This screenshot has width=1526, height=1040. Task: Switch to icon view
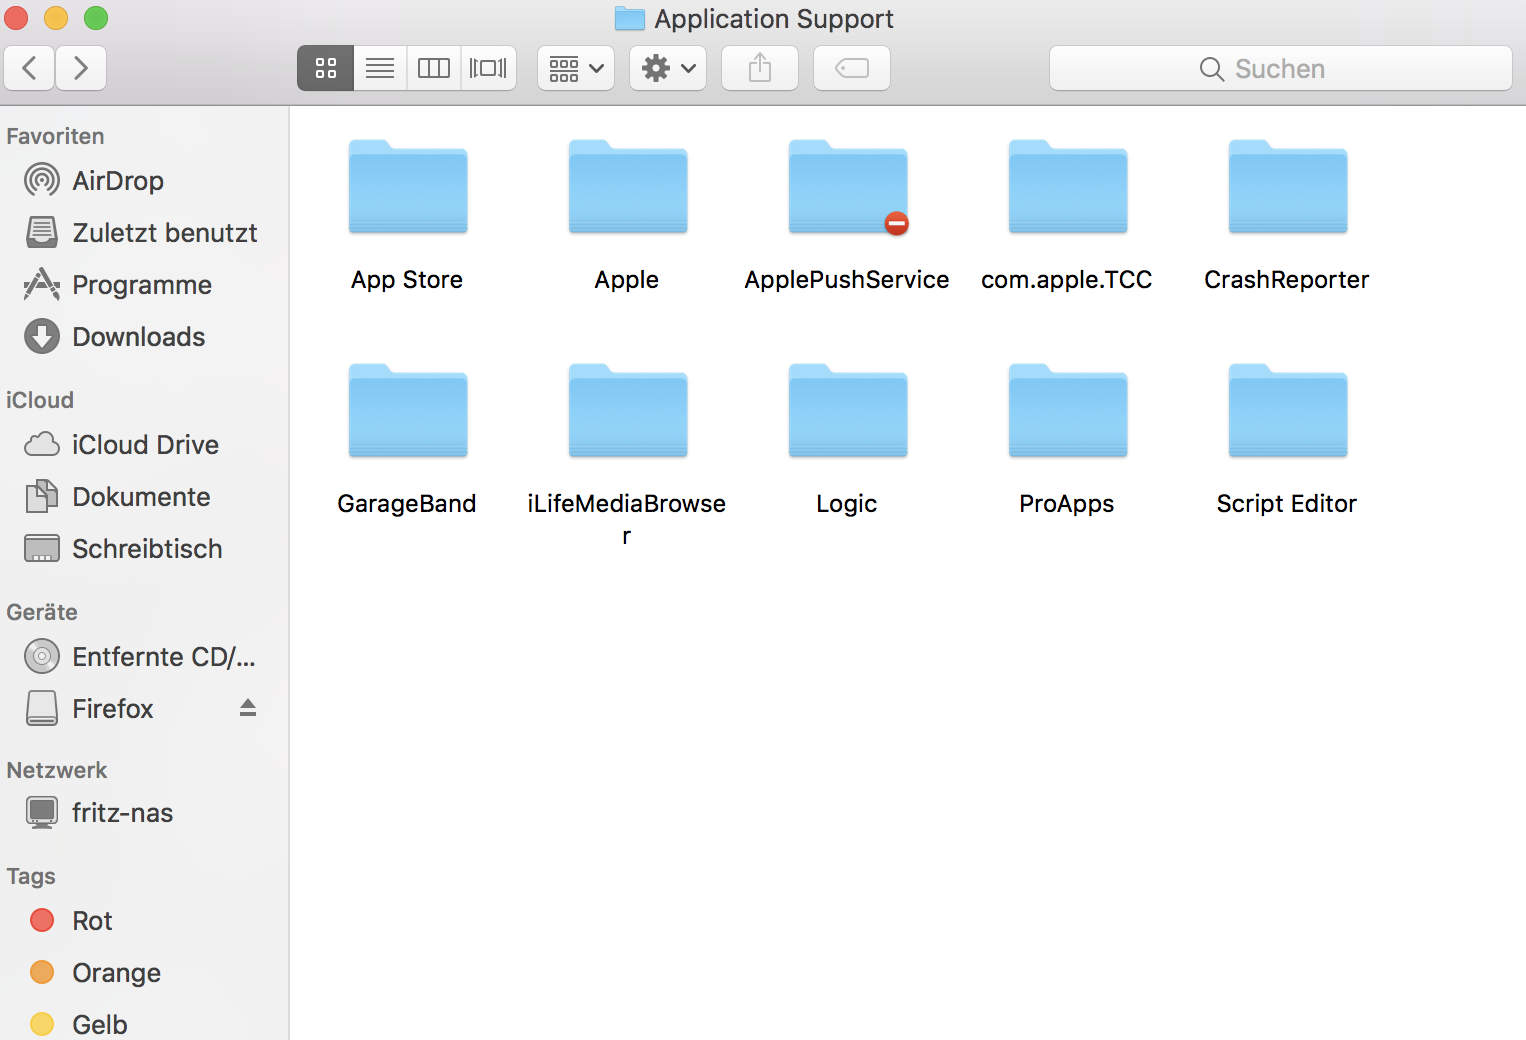[x=326, y=68]
